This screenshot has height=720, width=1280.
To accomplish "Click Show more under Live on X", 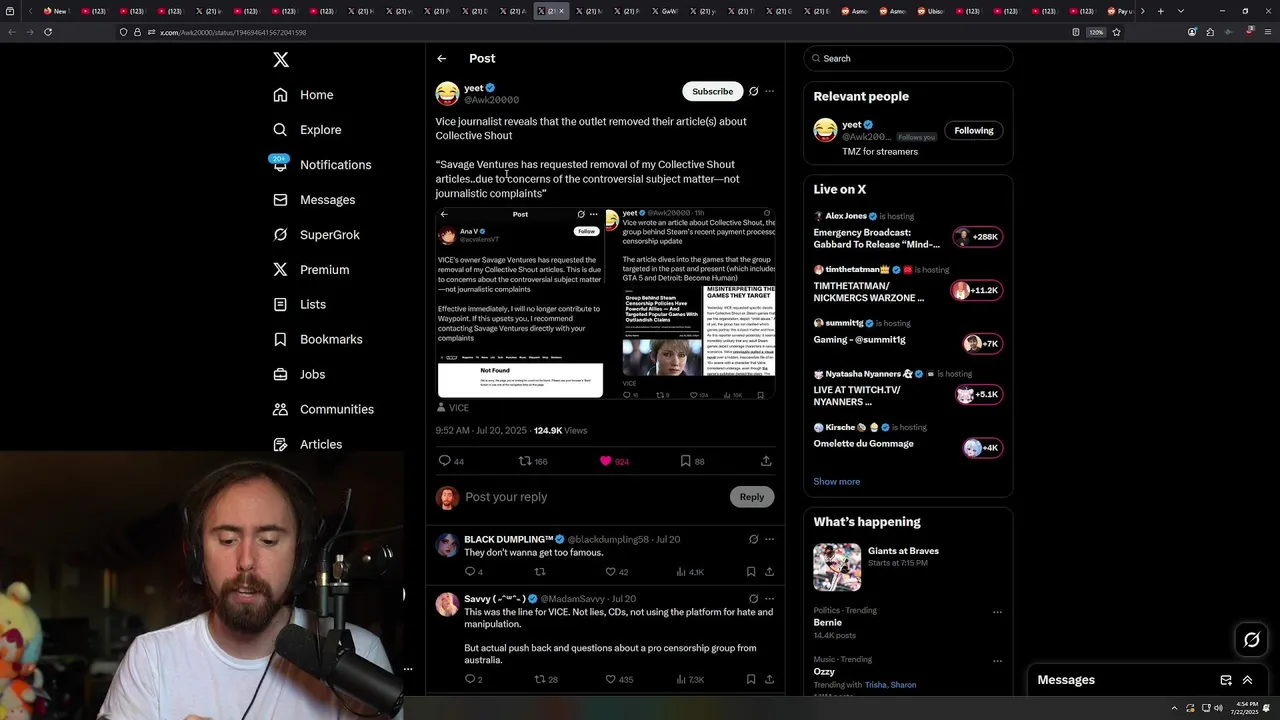I will [836, 482].
